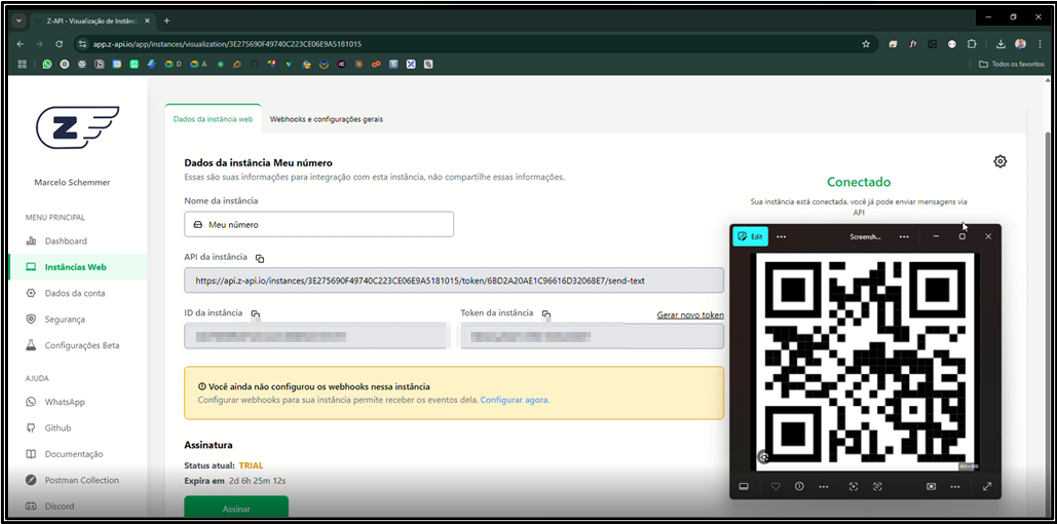Open the WhatsApp bookmark icon
This screenshot has height=524, width=1057.
click(47, 64)
